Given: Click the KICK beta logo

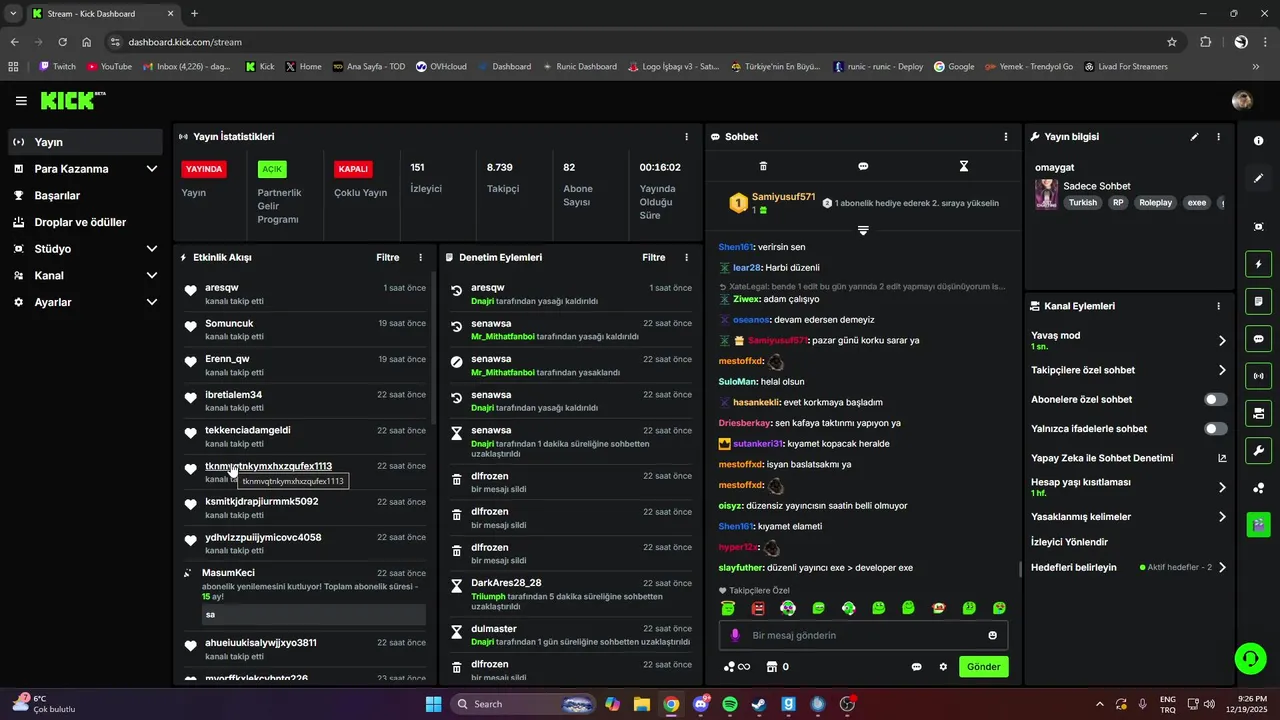Looking at the screenshot, I should coord(73,100).
